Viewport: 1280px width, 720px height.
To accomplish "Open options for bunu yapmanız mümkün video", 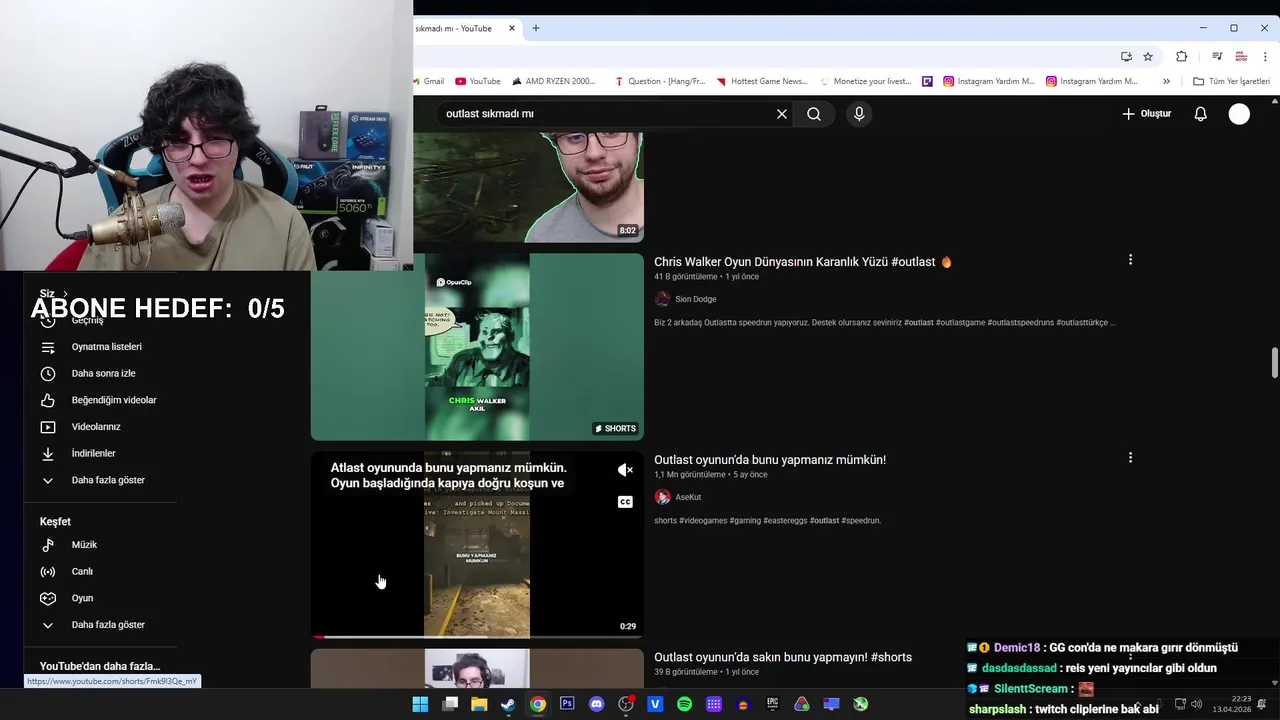I will pos(1130,458).
